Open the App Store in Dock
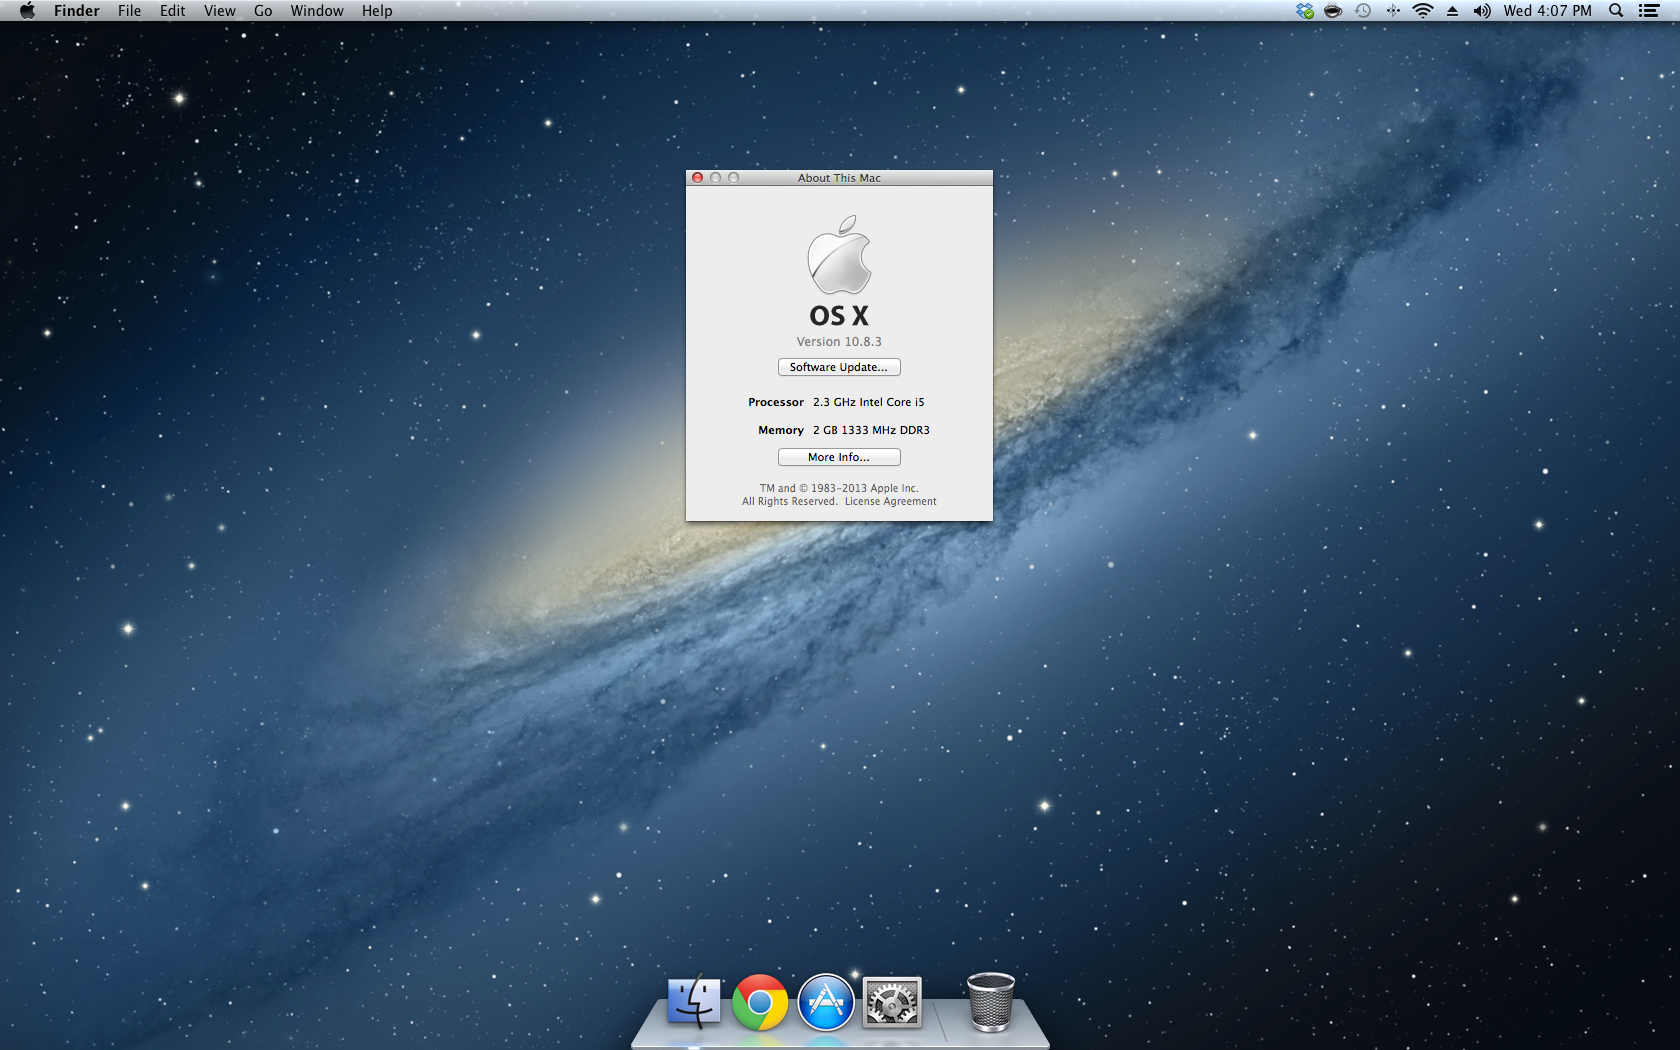The width and height of the screenshot is (1680, 1050). pyautogui.click(x=826, y=1002)
